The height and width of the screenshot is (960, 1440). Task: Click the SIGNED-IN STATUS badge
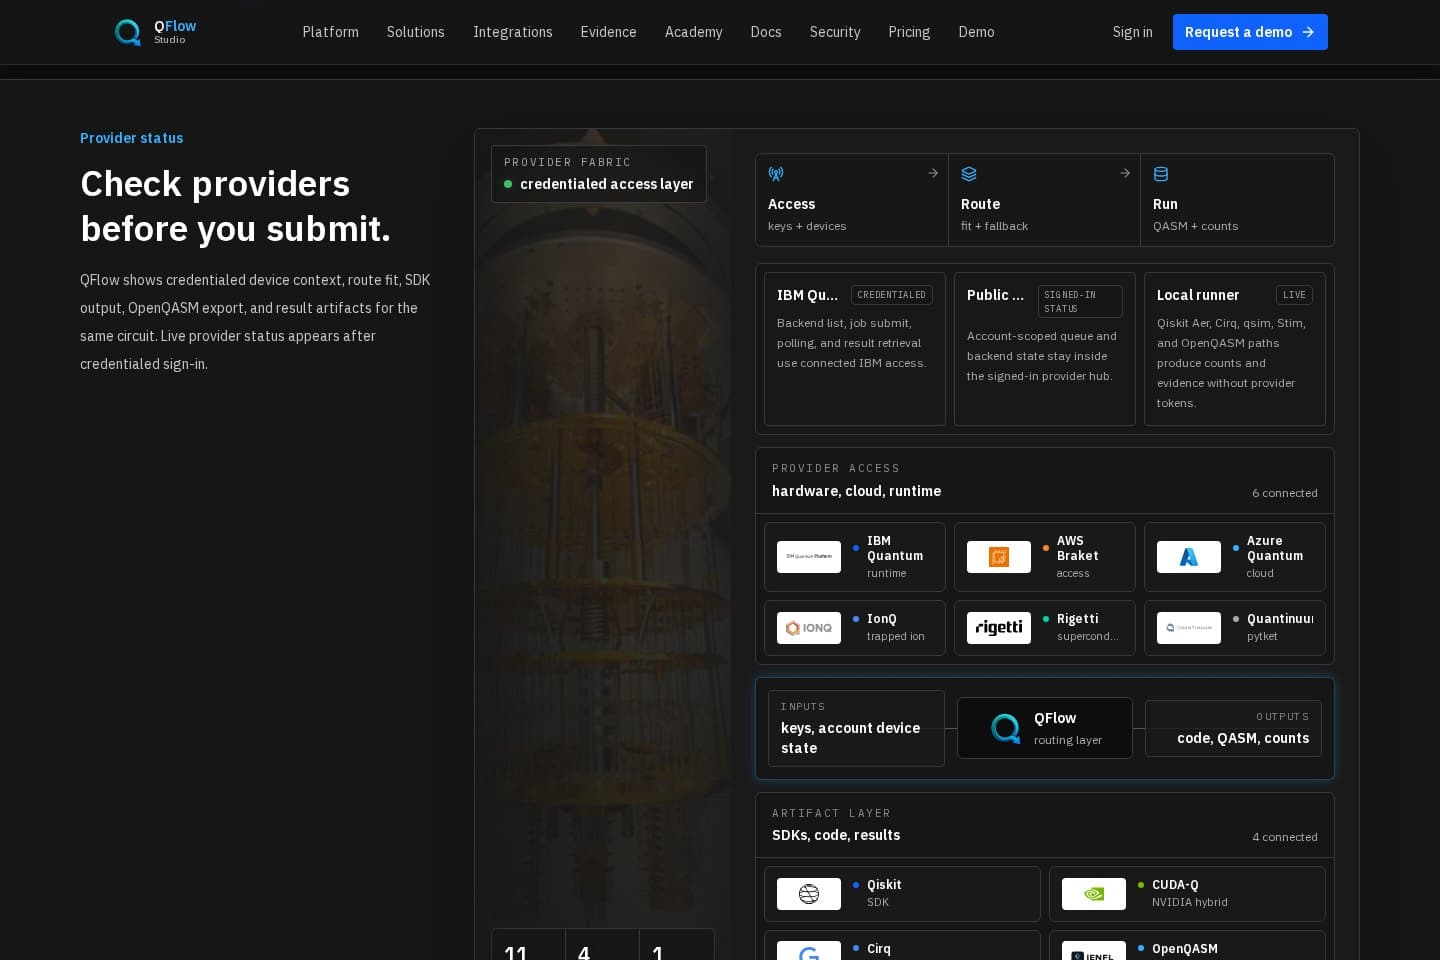coord(1080,302)
